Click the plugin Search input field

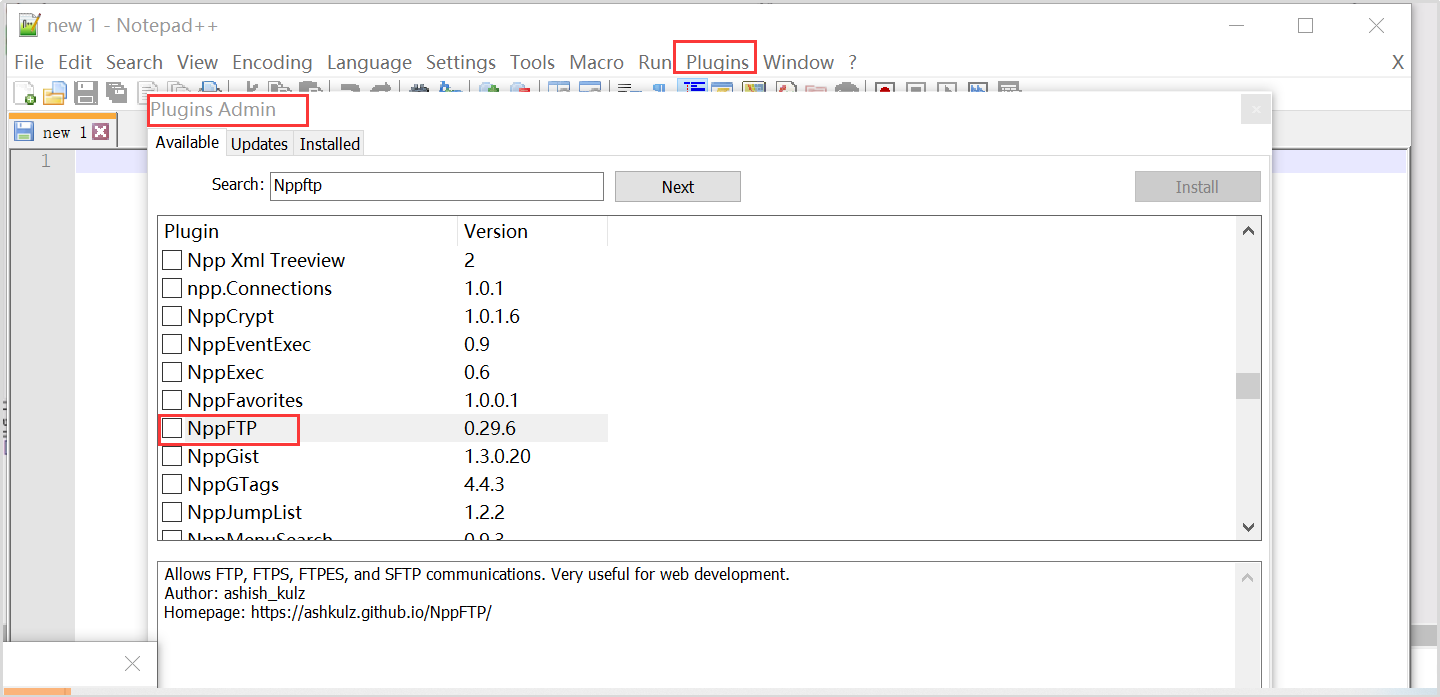(x=437, y=186)
